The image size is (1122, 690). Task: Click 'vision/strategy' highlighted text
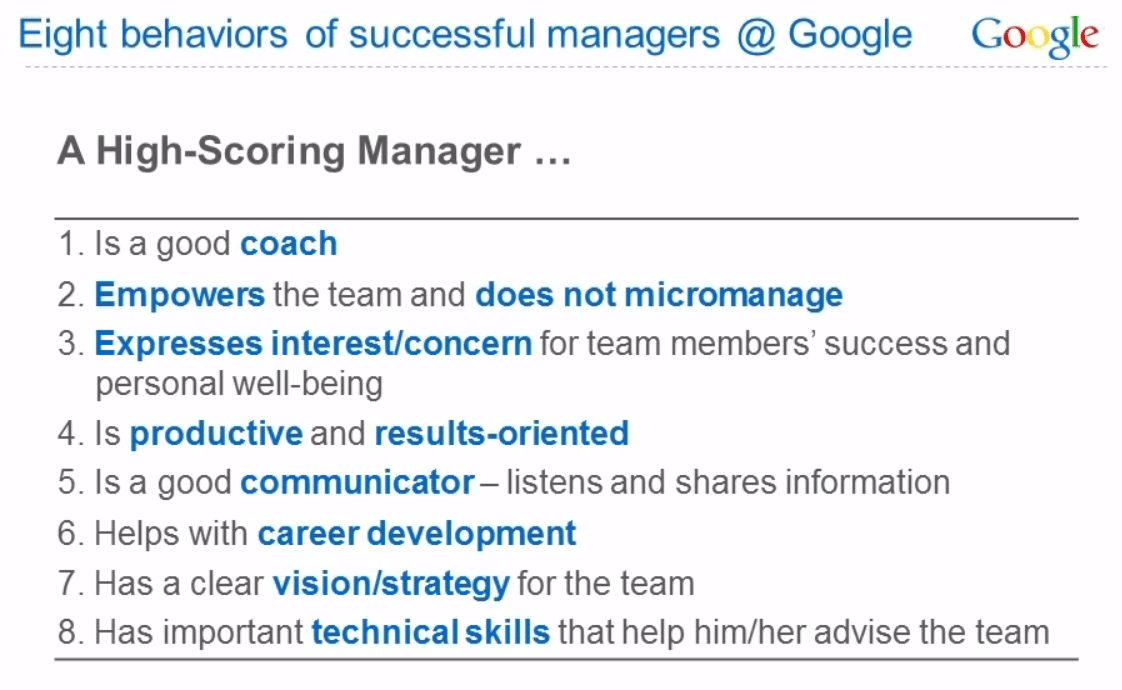click(391, 584)
